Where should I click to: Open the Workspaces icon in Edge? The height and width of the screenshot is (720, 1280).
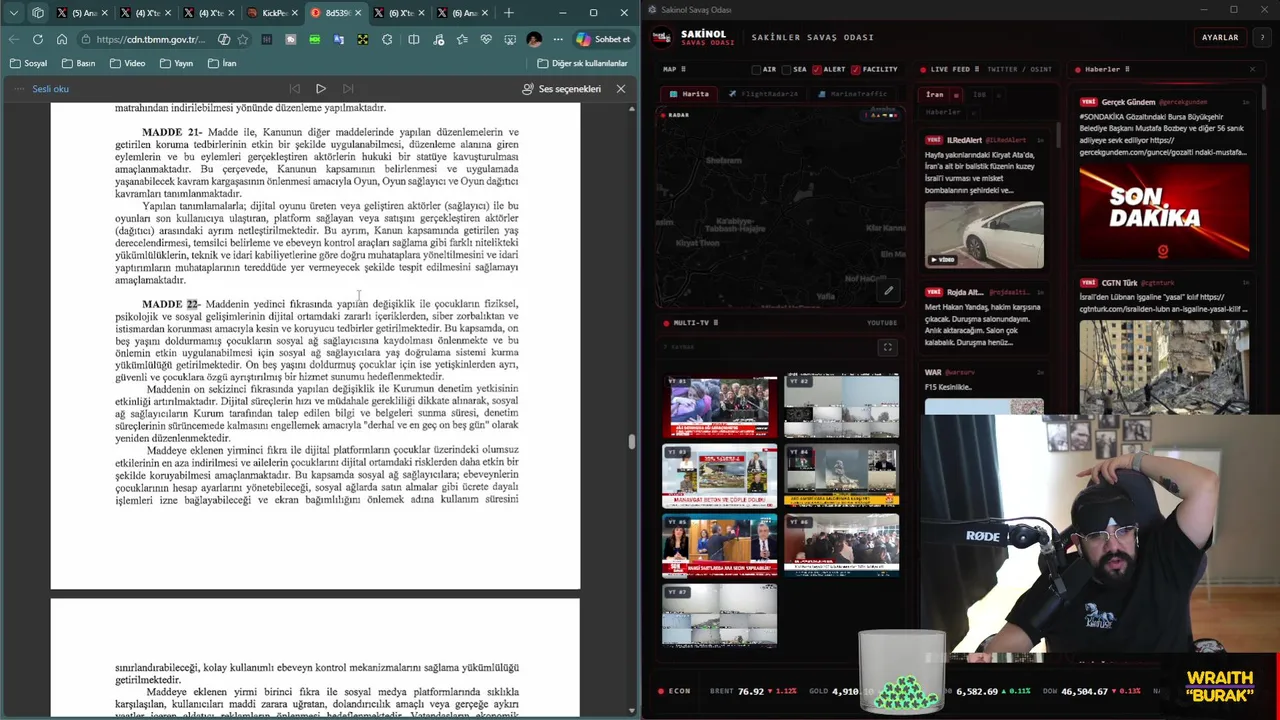pos(38,13)
